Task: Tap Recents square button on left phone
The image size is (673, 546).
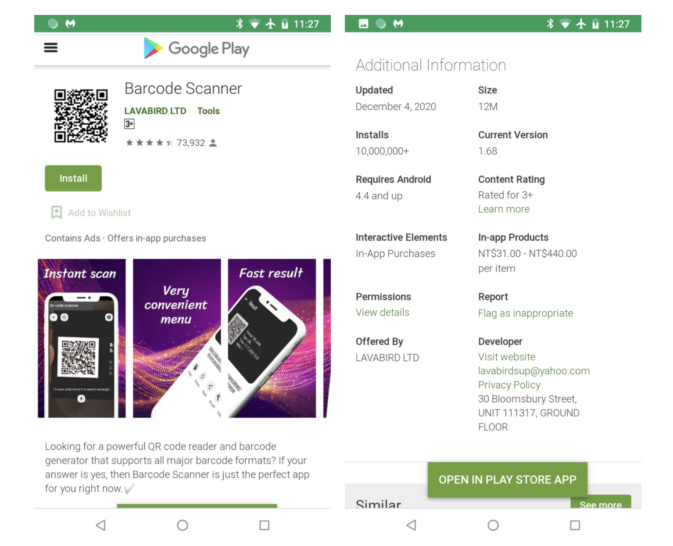Action: pyautogui.click(x=264, y=525)
